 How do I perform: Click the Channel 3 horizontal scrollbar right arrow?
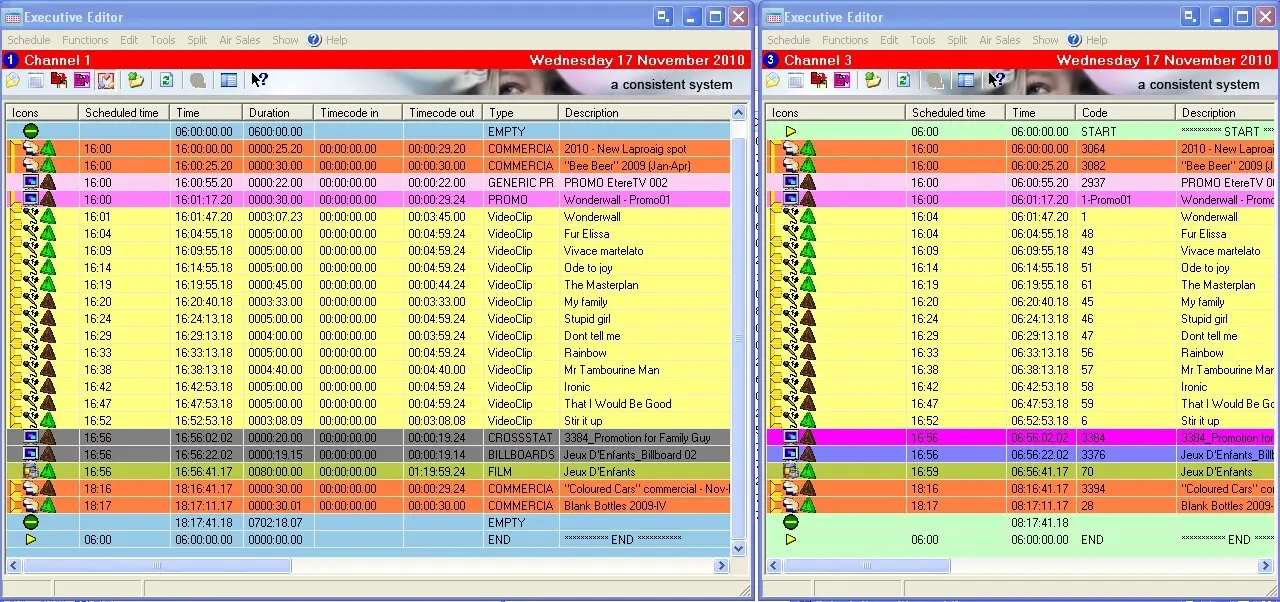click(1271, 566)
